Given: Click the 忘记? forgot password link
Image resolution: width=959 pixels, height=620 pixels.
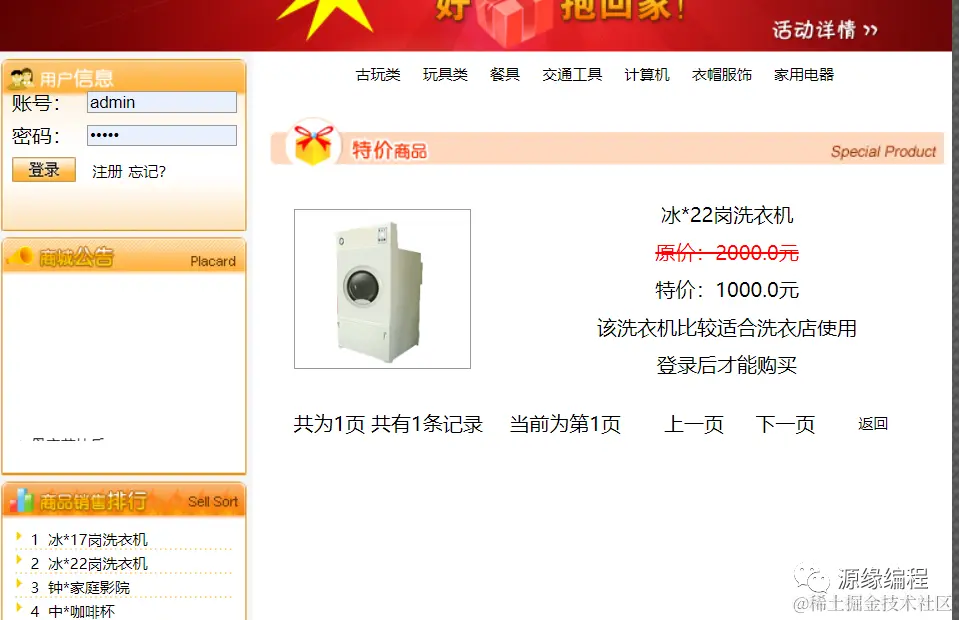Looking at the screenshot, I should [x=147, y=172].
